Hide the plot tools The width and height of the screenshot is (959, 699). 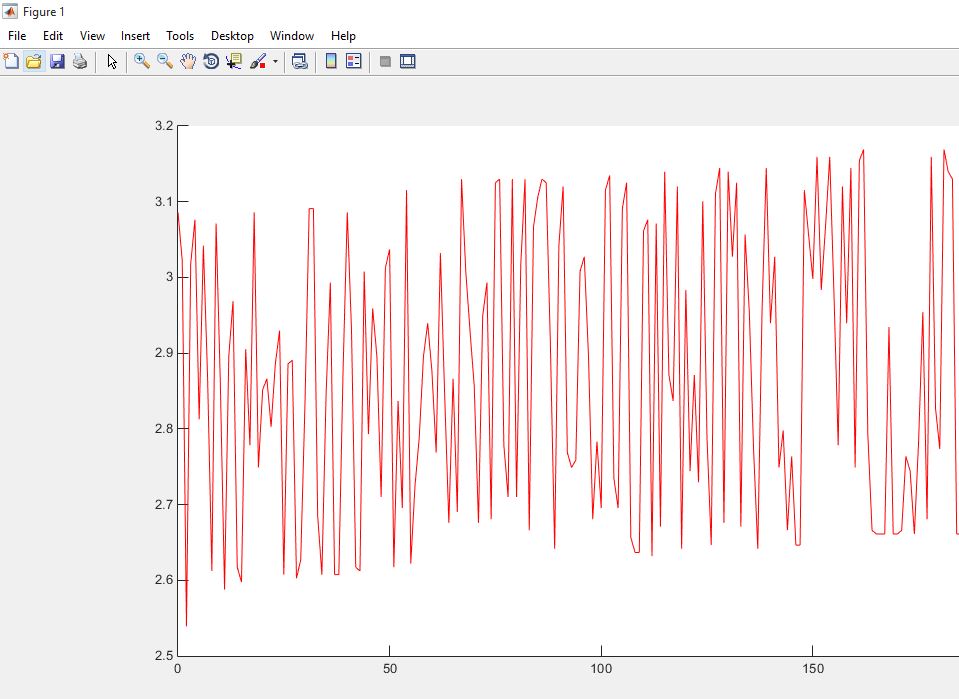point(385,60)
